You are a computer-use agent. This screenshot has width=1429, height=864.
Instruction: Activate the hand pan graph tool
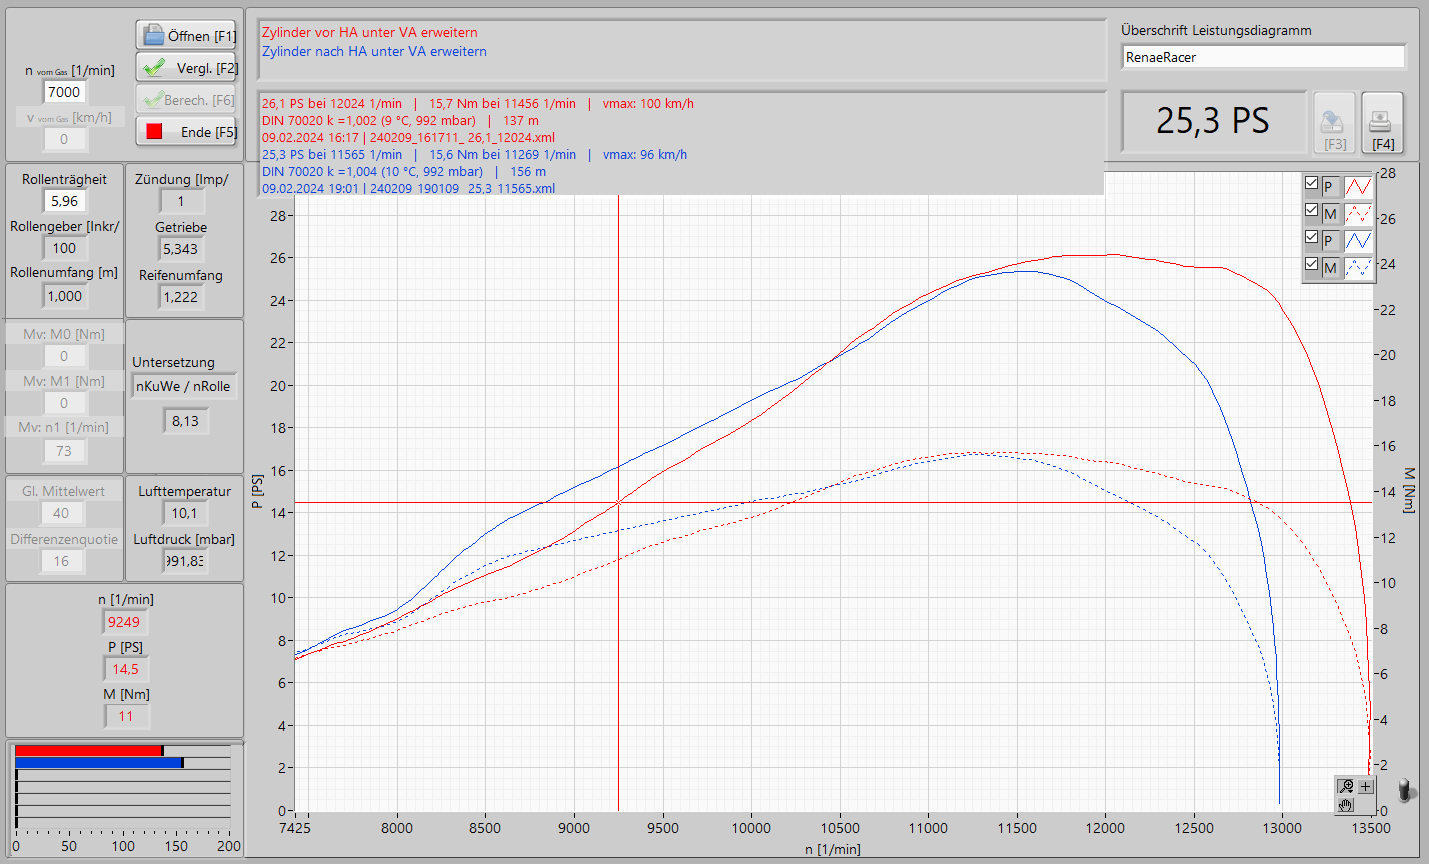pyautogui.click(x=1346, y=805)
